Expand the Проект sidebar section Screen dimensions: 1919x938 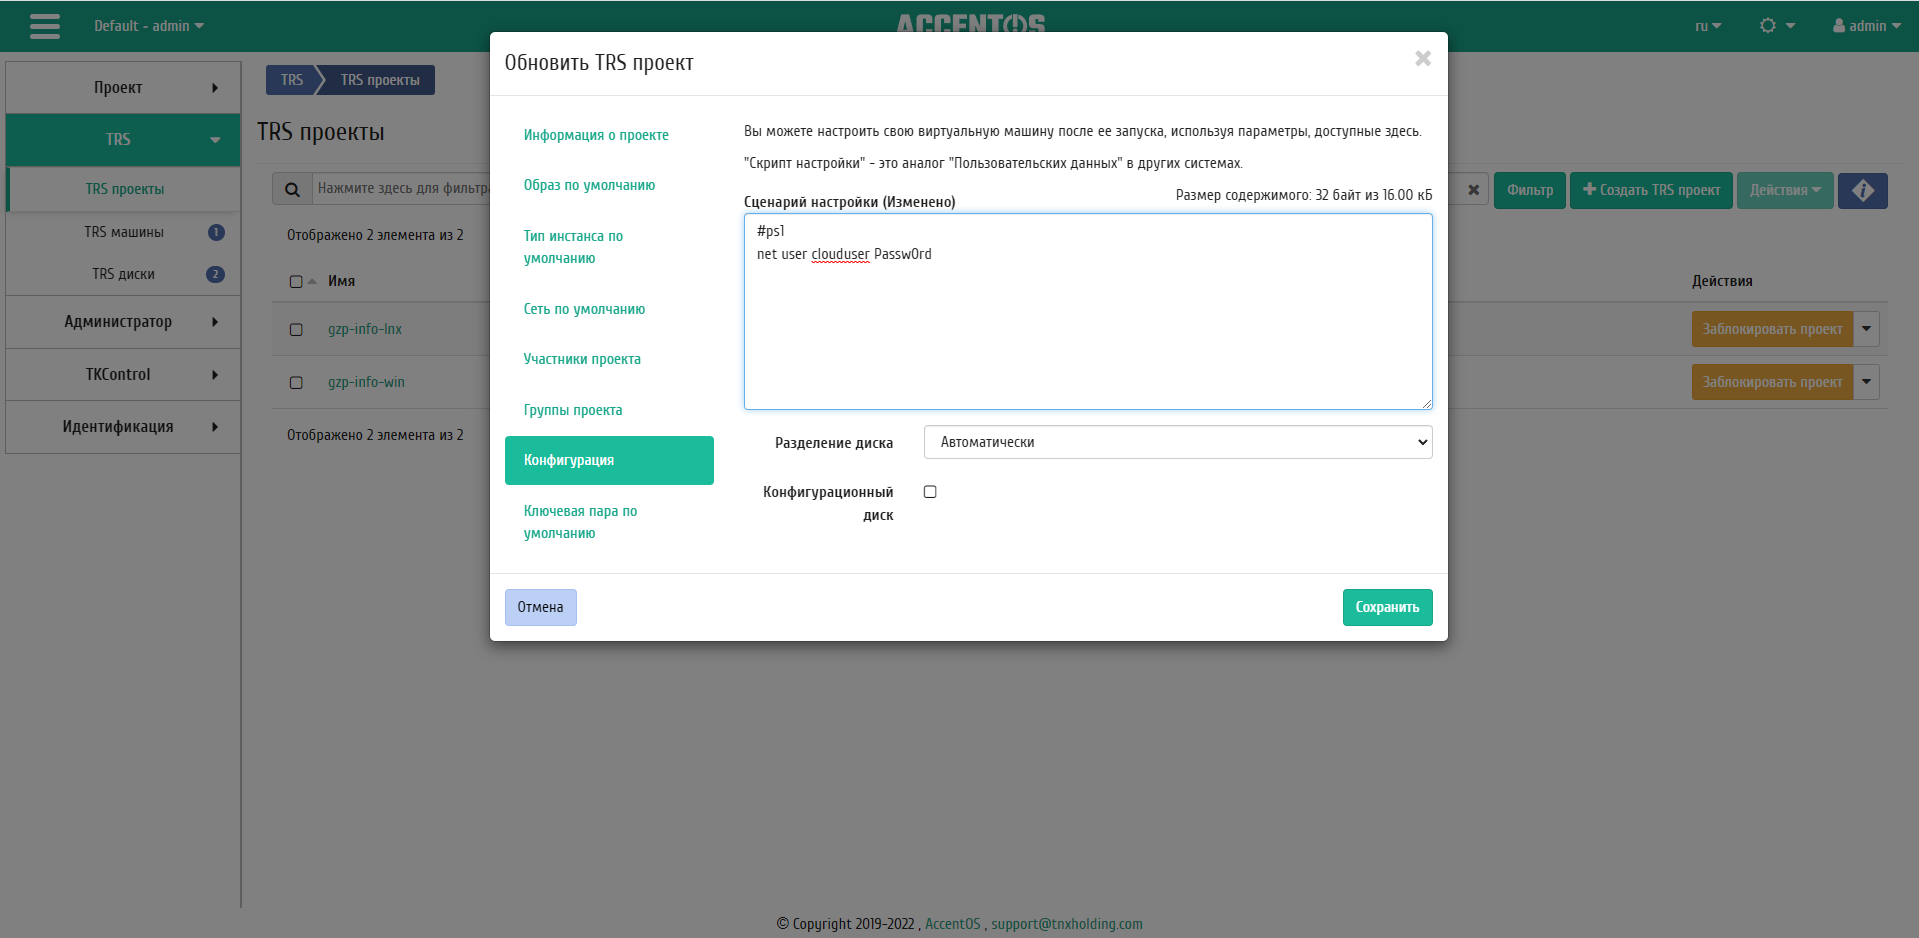pyautogui.click(x=123, y=88)
